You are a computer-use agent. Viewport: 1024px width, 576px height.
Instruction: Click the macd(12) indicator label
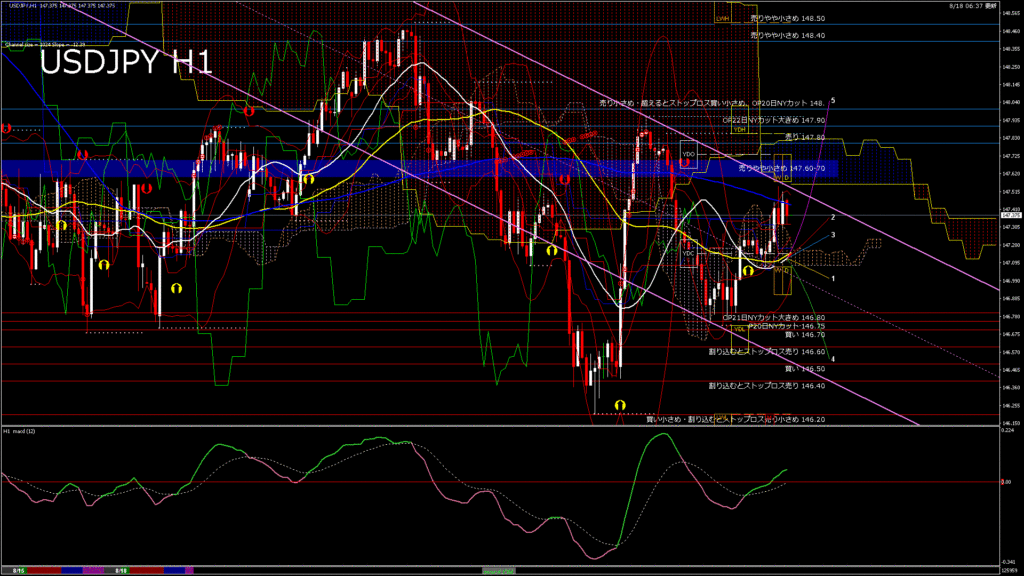(20, 431)
